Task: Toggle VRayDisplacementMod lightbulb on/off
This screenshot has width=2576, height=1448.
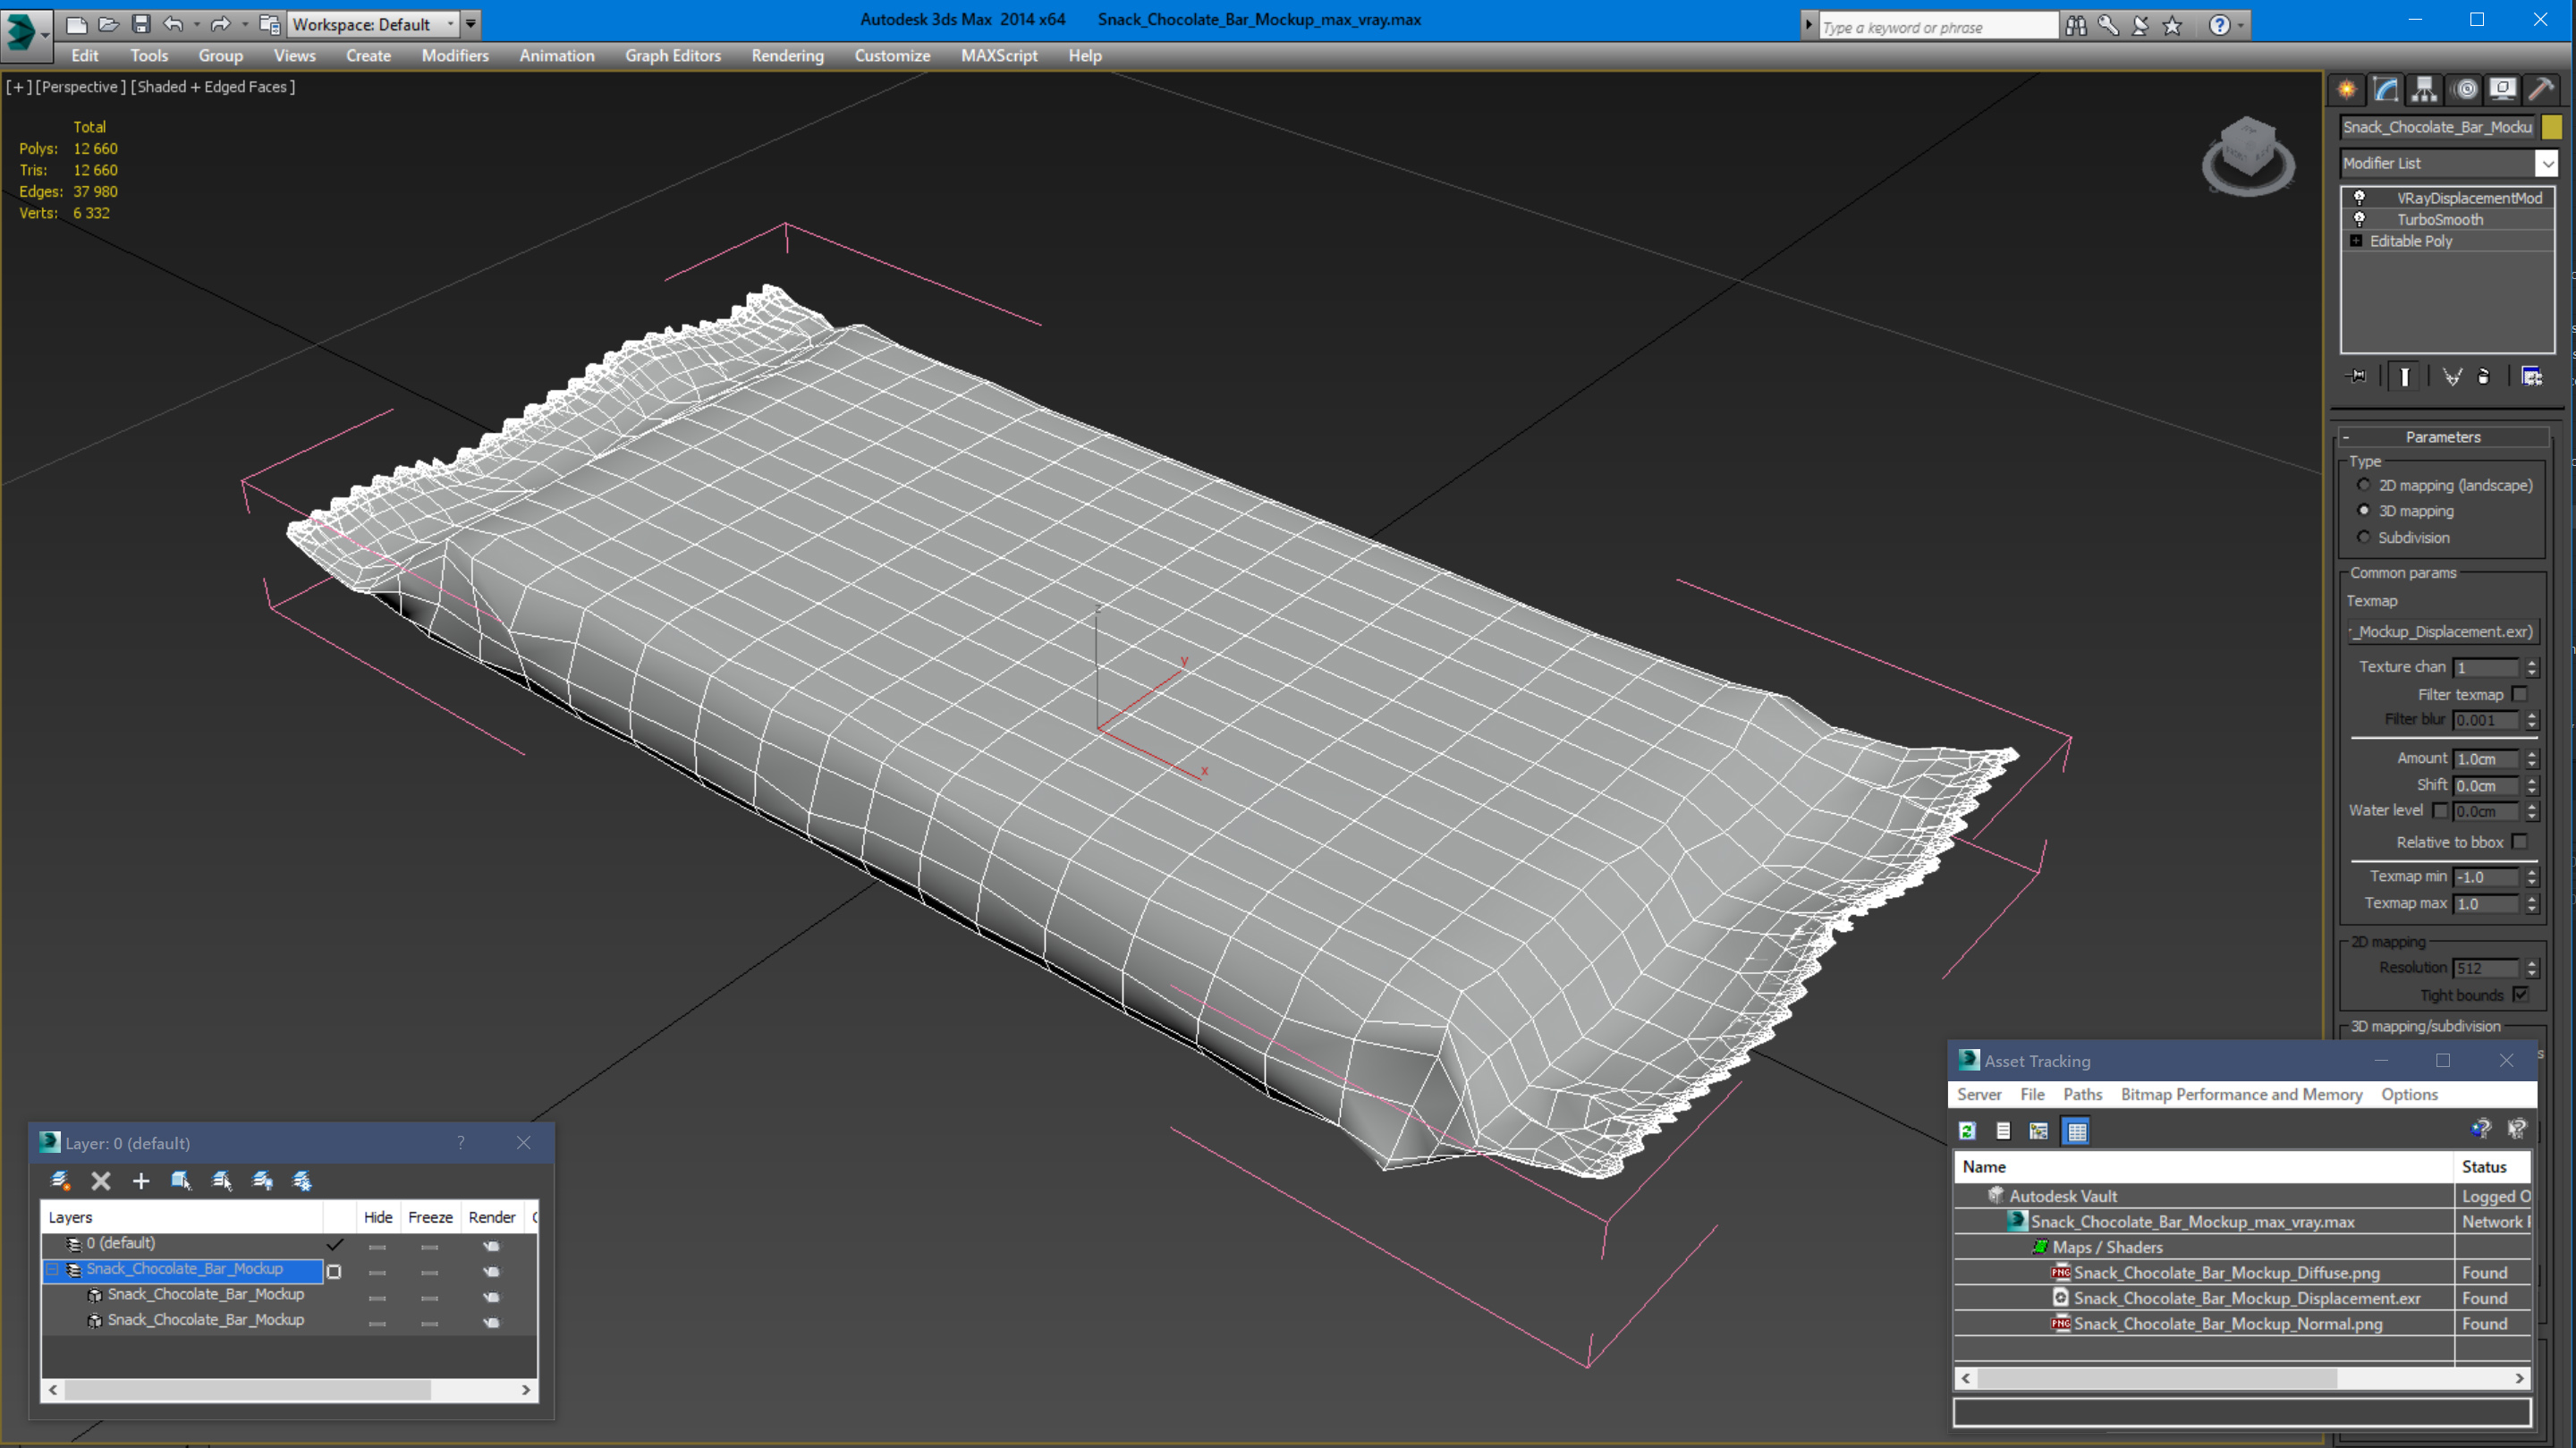Action: (2359, 197)
